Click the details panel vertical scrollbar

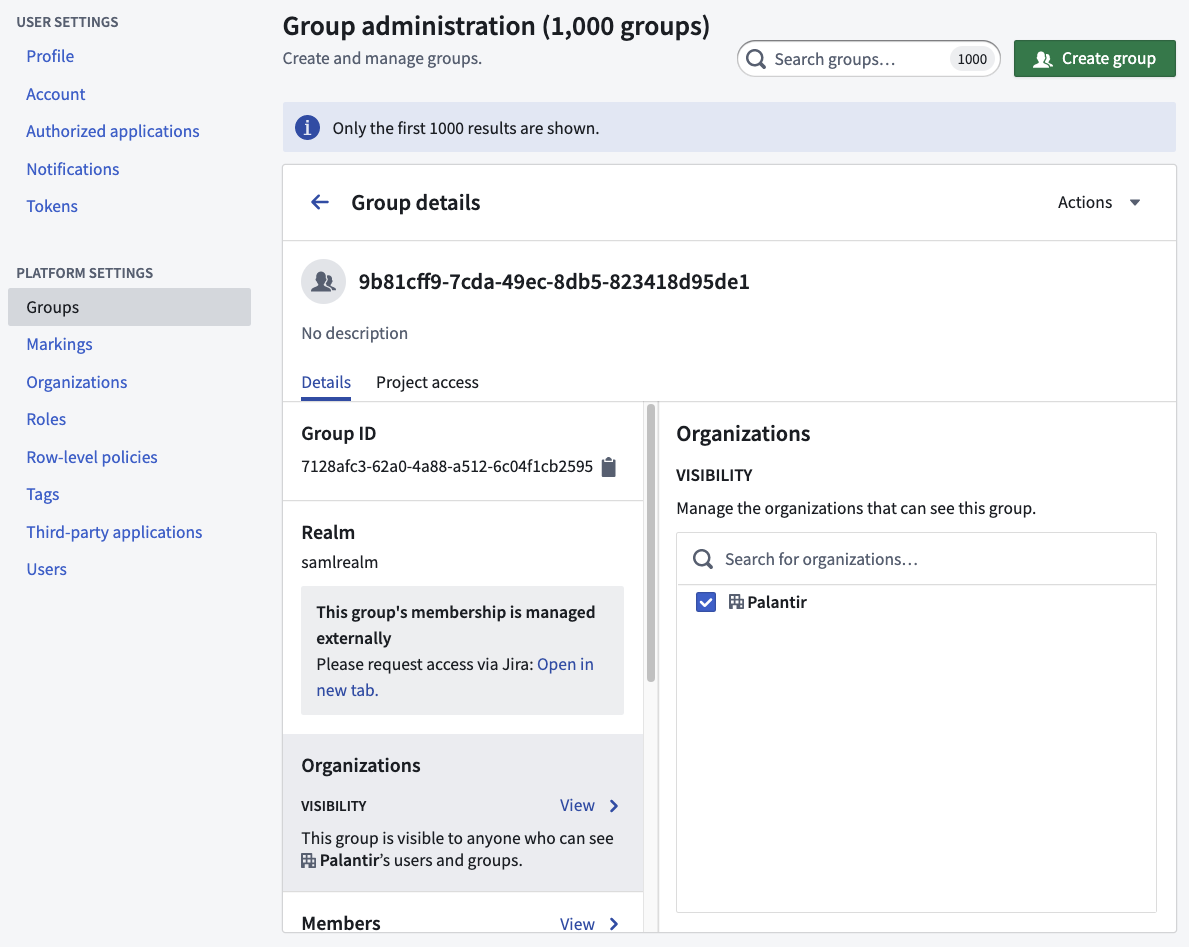[x=651, y=543]
